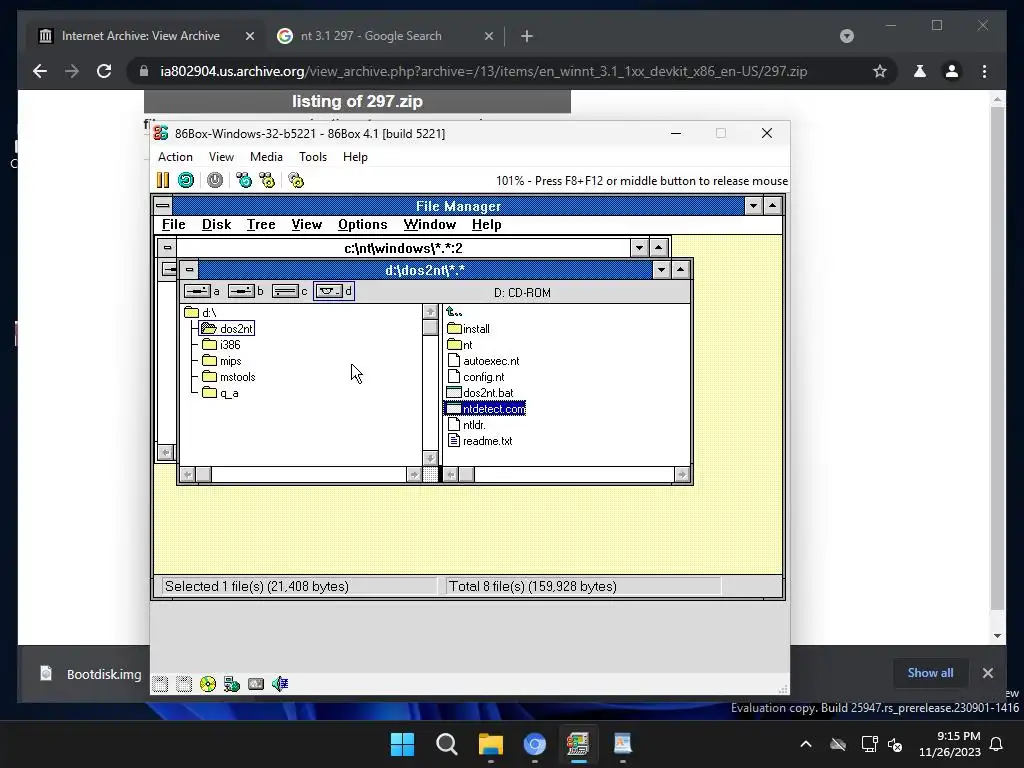Screen dimensions: 1024x768
Task: Click file pane scroll right arrow
Action: tap(682, 475)
